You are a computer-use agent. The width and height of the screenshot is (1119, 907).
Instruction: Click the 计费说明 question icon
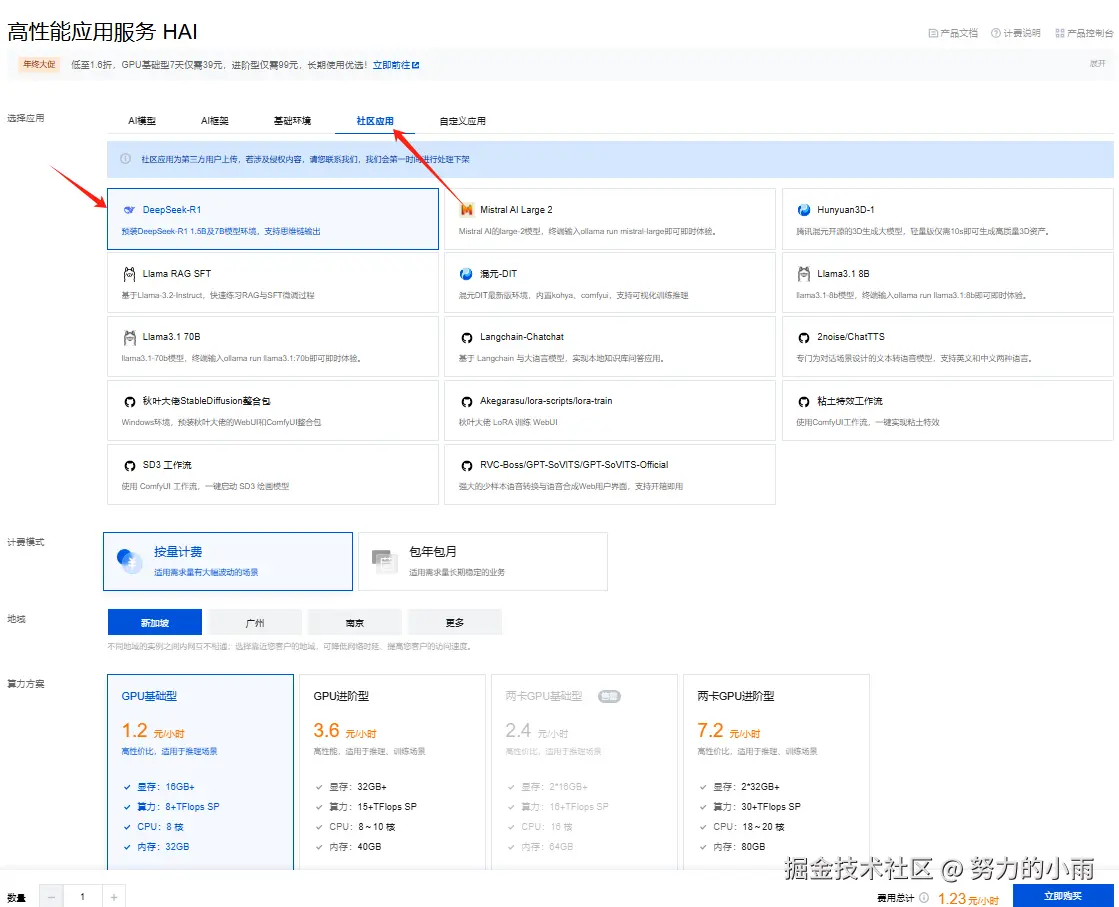coord(996,34)
